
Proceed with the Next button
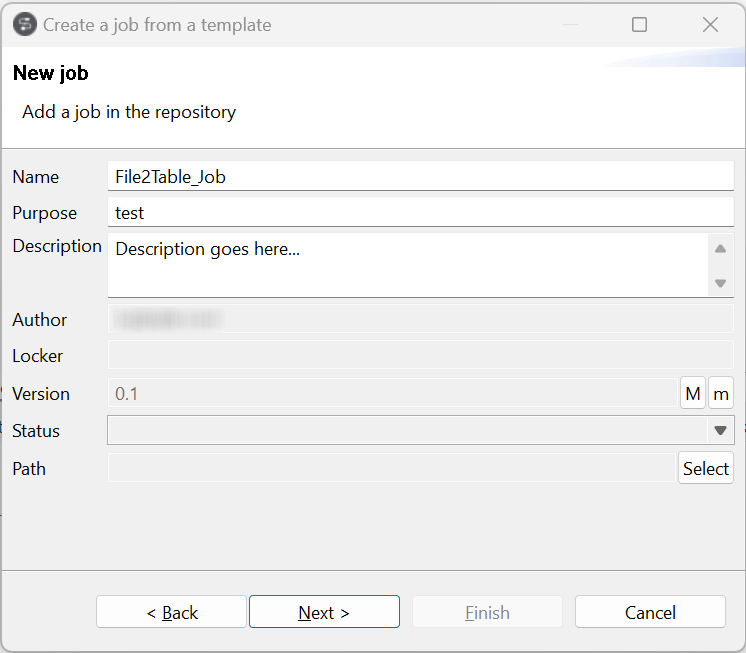(324, 612)
